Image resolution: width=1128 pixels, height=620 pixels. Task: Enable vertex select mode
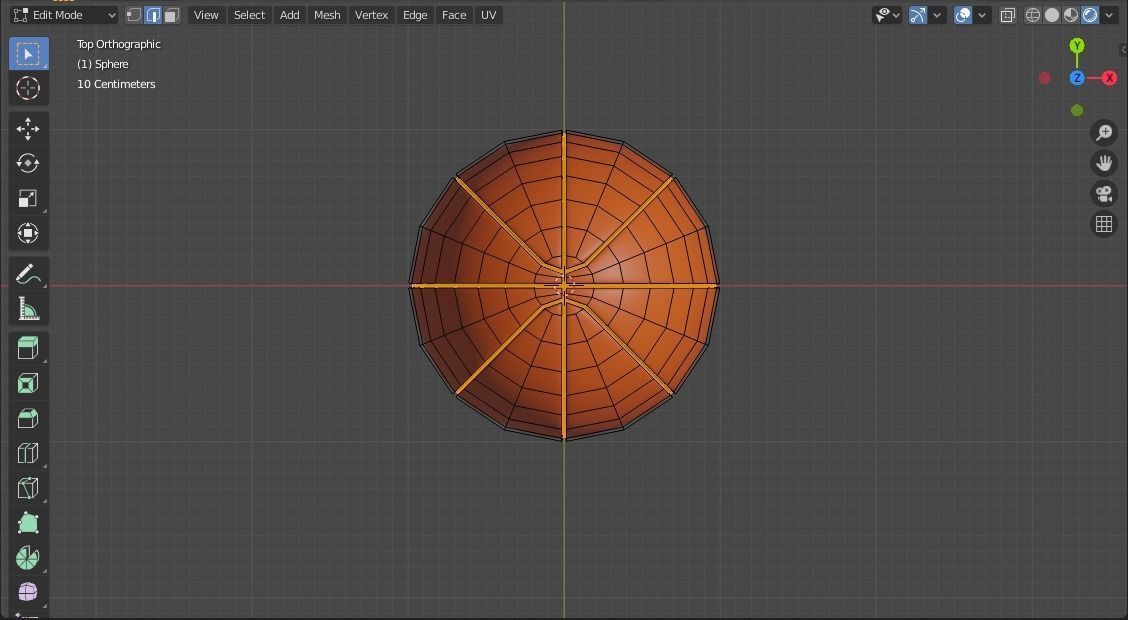click(x=134, y=15)
